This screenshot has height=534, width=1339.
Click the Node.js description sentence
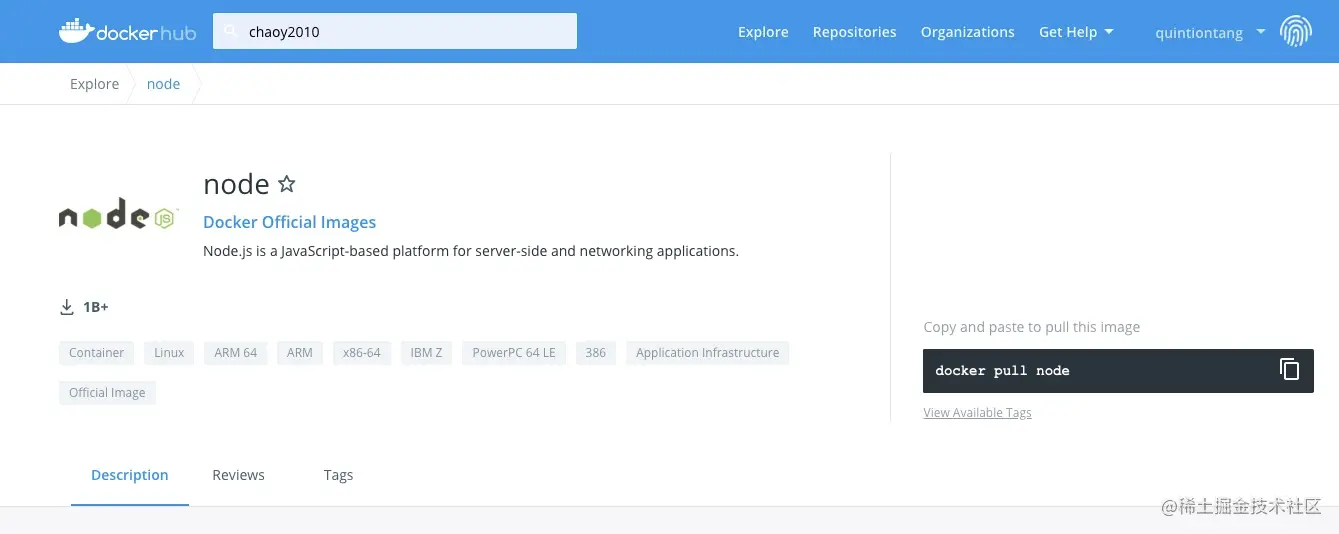471,251
